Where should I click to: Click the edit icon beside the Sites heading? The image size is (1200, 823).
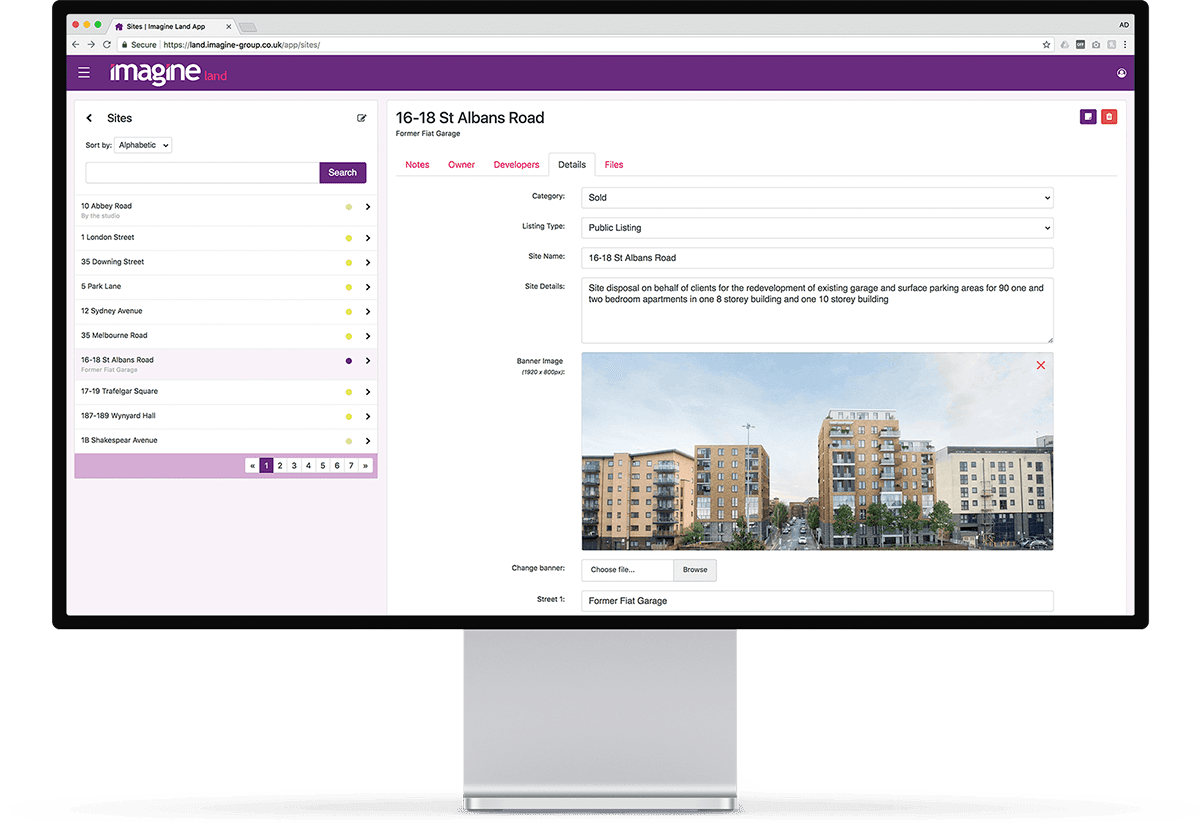point(361,117)
